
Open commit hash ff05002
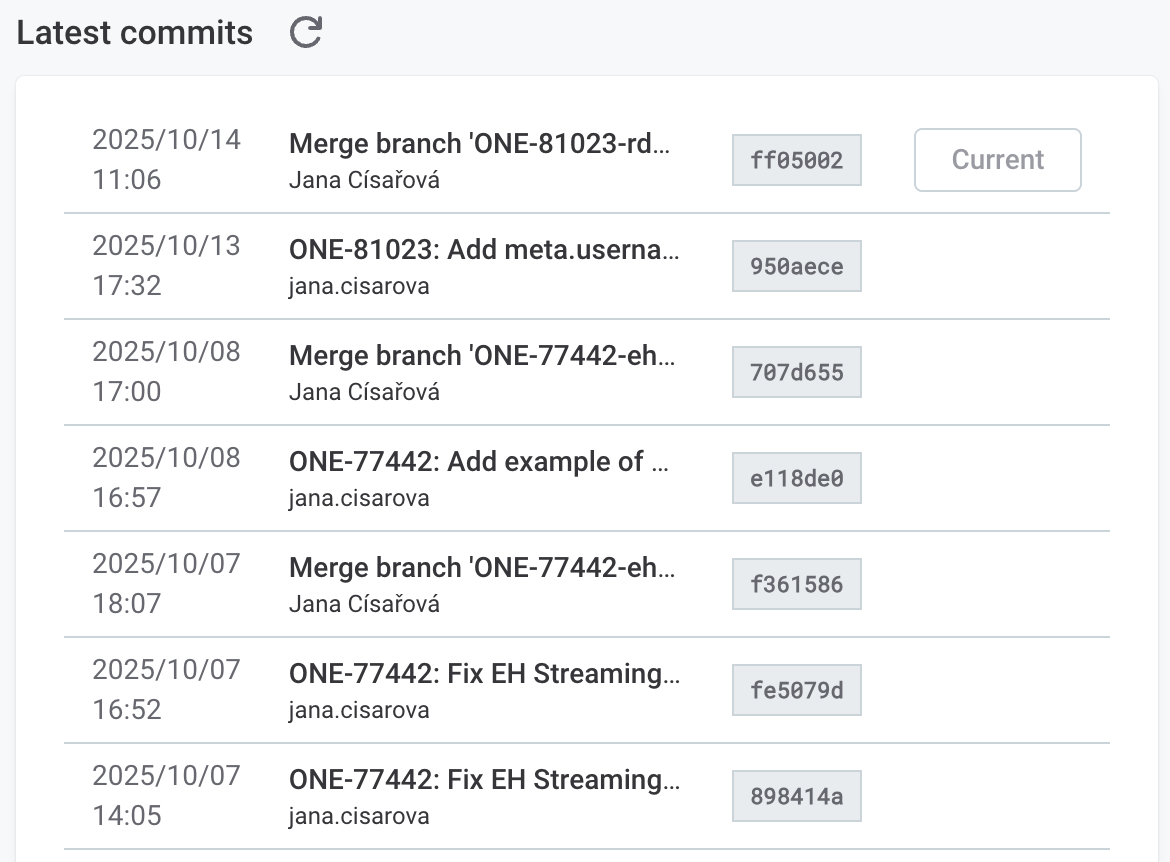pos(796,160)
